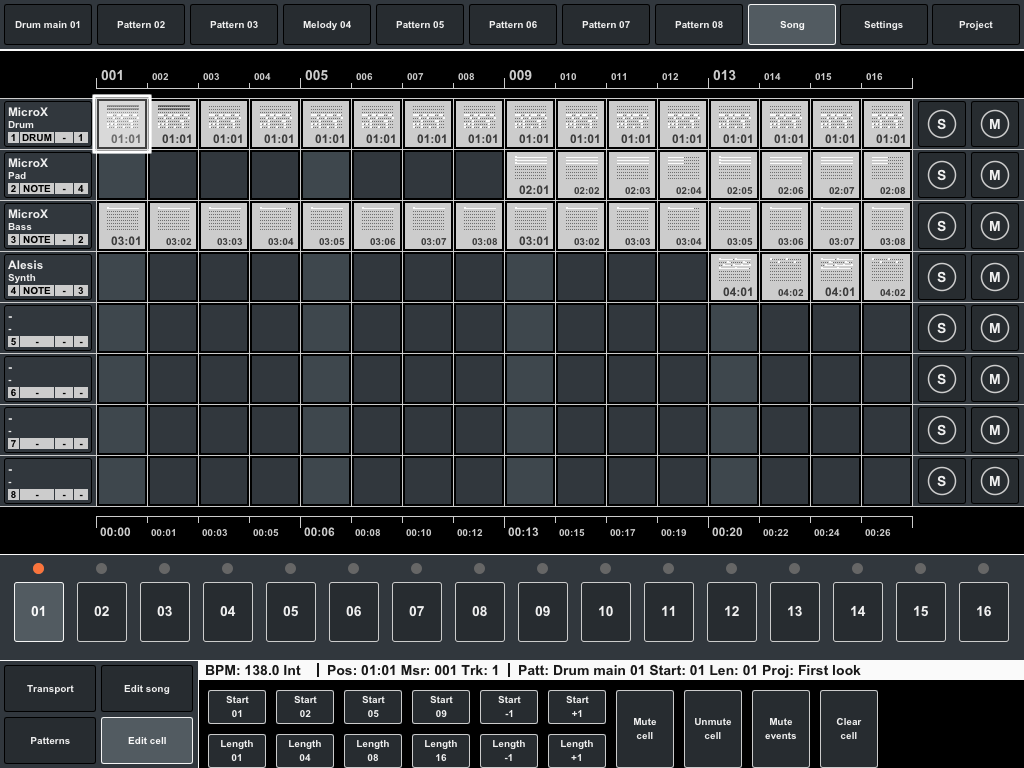Click the Alesis Synth track header
Image resolution: width=1024 pixels, height=768 pixels.
point(48,277)
